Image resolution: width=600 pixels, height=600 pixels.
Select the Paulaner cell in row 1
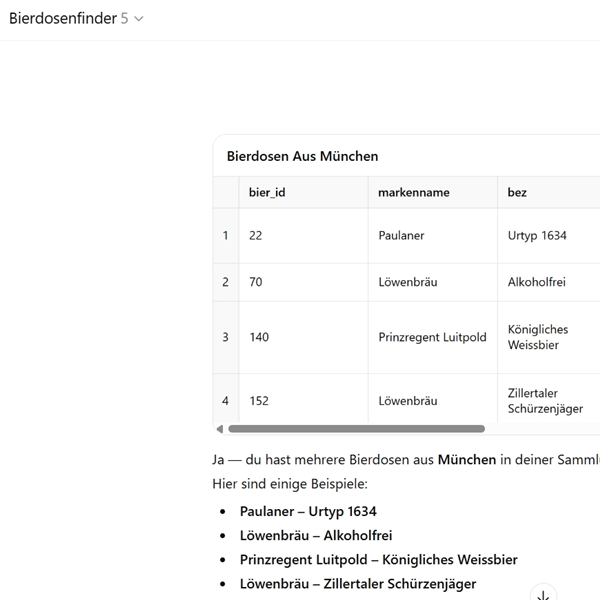401,236
